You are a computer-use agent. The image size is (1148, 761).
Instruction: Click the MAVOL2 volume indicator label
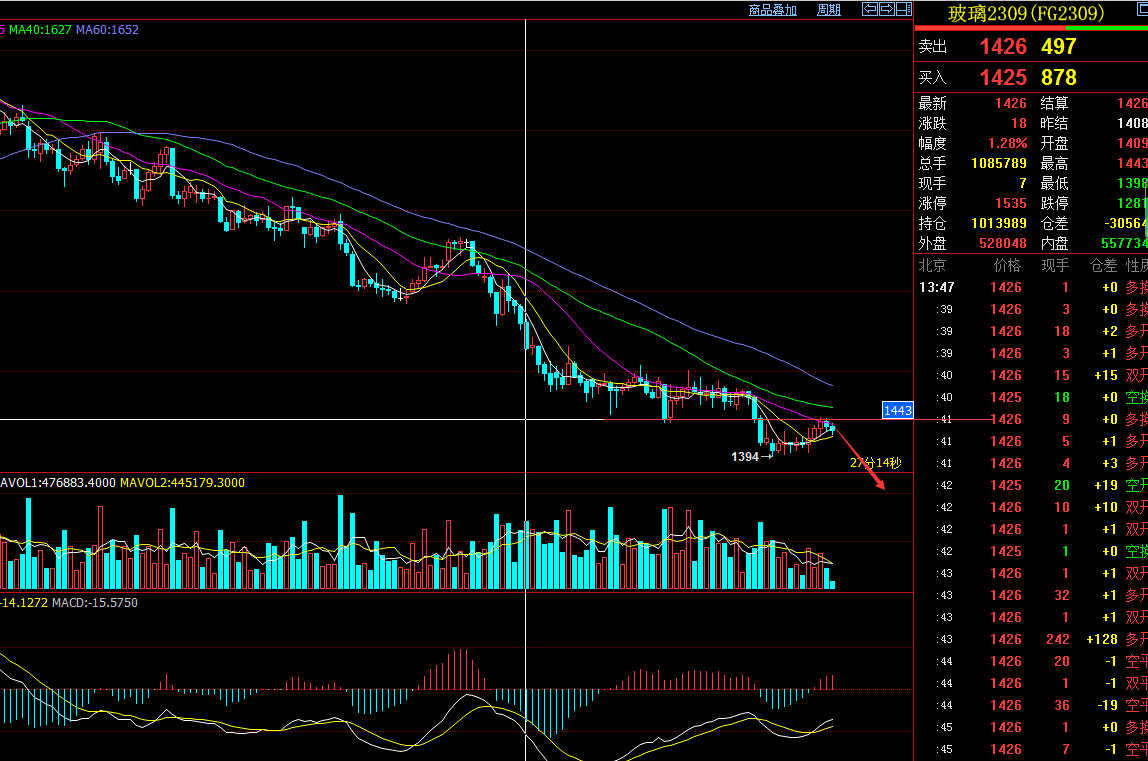[182, 483]
